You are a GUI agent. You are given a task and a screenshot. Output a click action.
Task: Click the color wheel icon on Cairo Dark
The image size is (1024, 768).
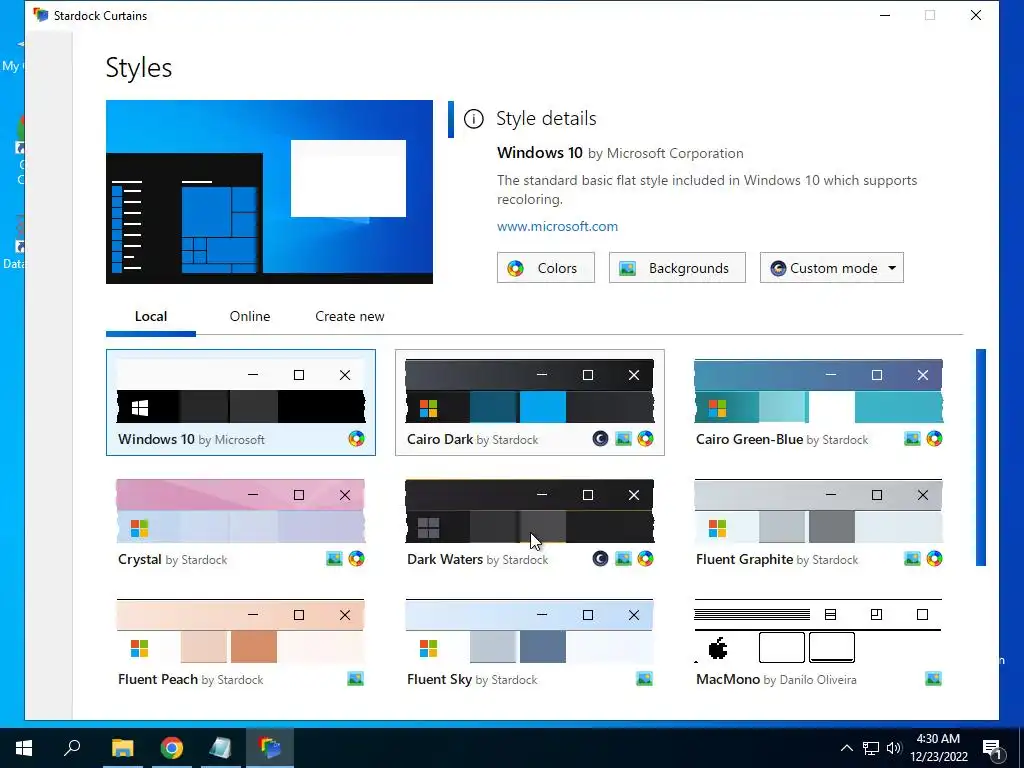[x=645, y=439]
